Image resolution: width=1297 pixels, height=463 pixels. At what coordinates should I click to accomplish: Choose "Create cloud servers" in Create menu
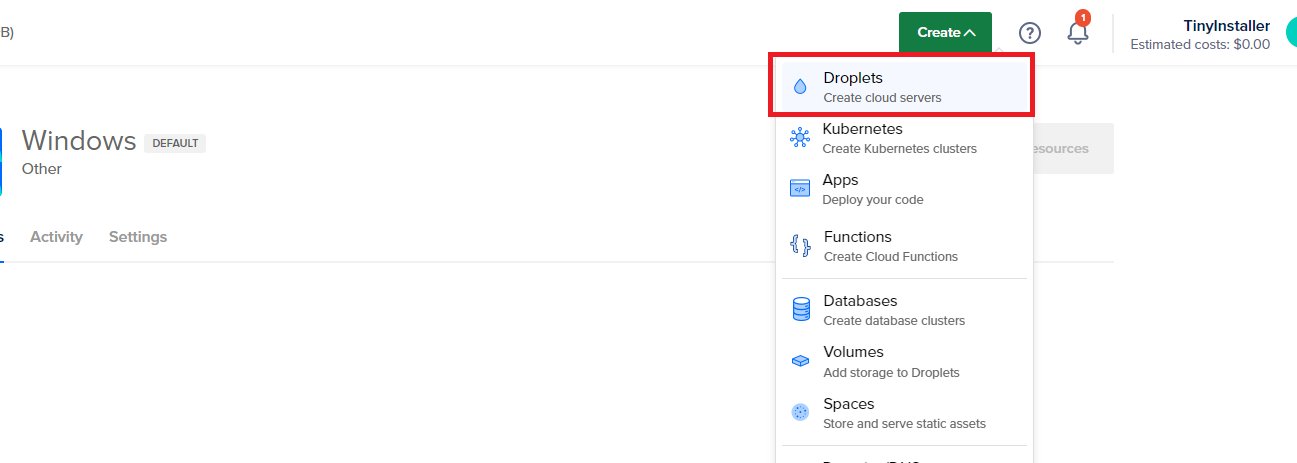point(881,98)
